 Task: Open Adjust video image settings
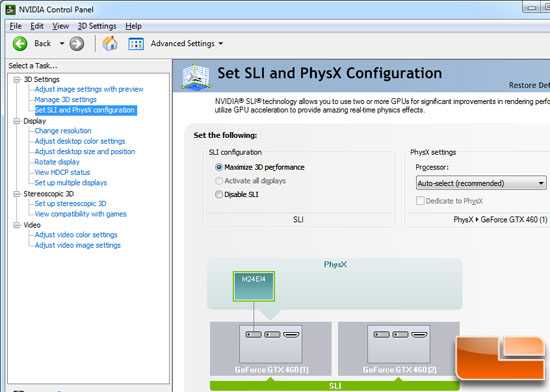(77, 245)
